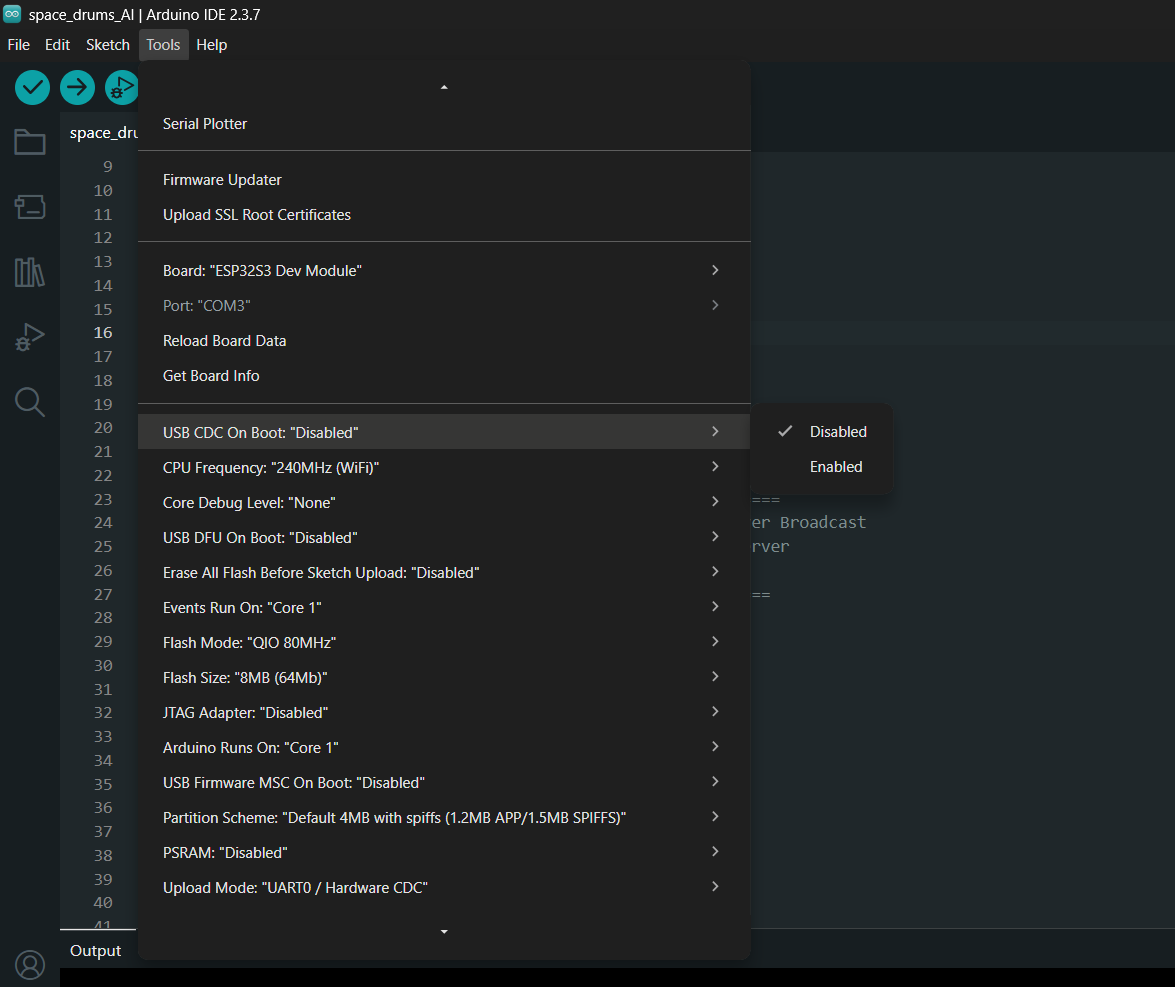Click line number 40 in gutter

(x=103, y=902)
